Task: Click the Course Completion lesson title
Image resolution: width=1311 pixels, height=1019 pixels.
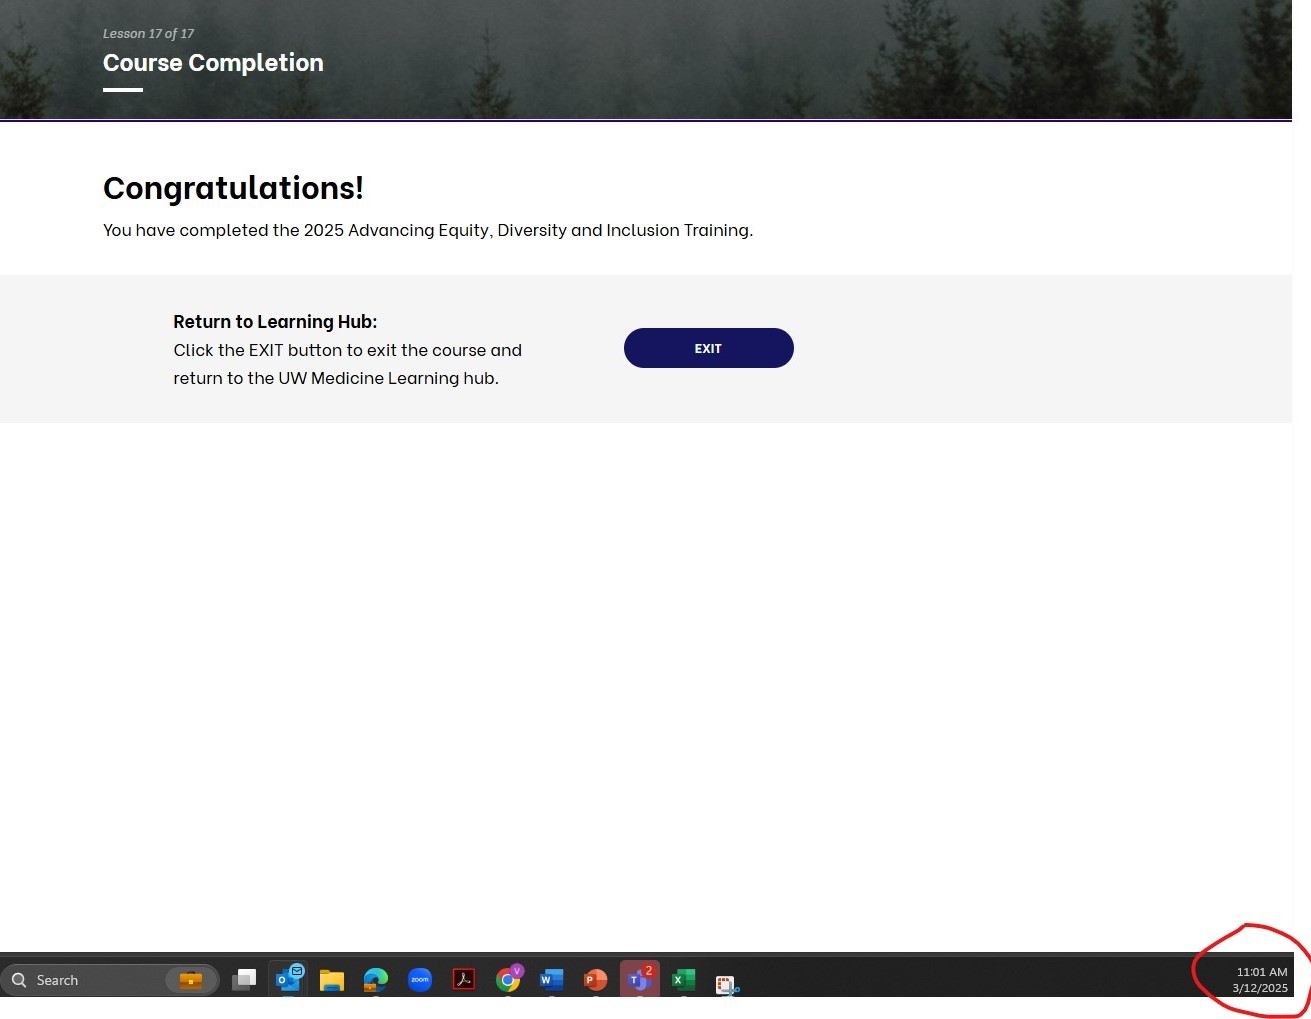Action: coord(213,63)
